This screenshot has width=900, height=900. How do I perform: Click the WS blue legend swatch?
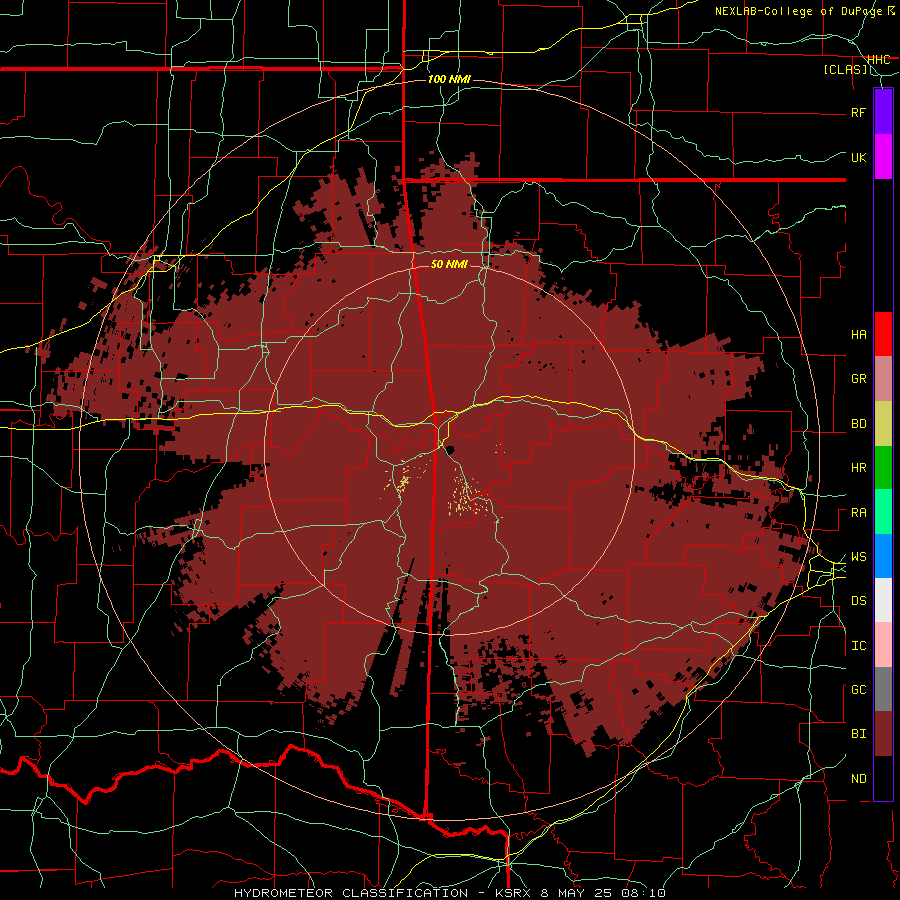(883, 556)
